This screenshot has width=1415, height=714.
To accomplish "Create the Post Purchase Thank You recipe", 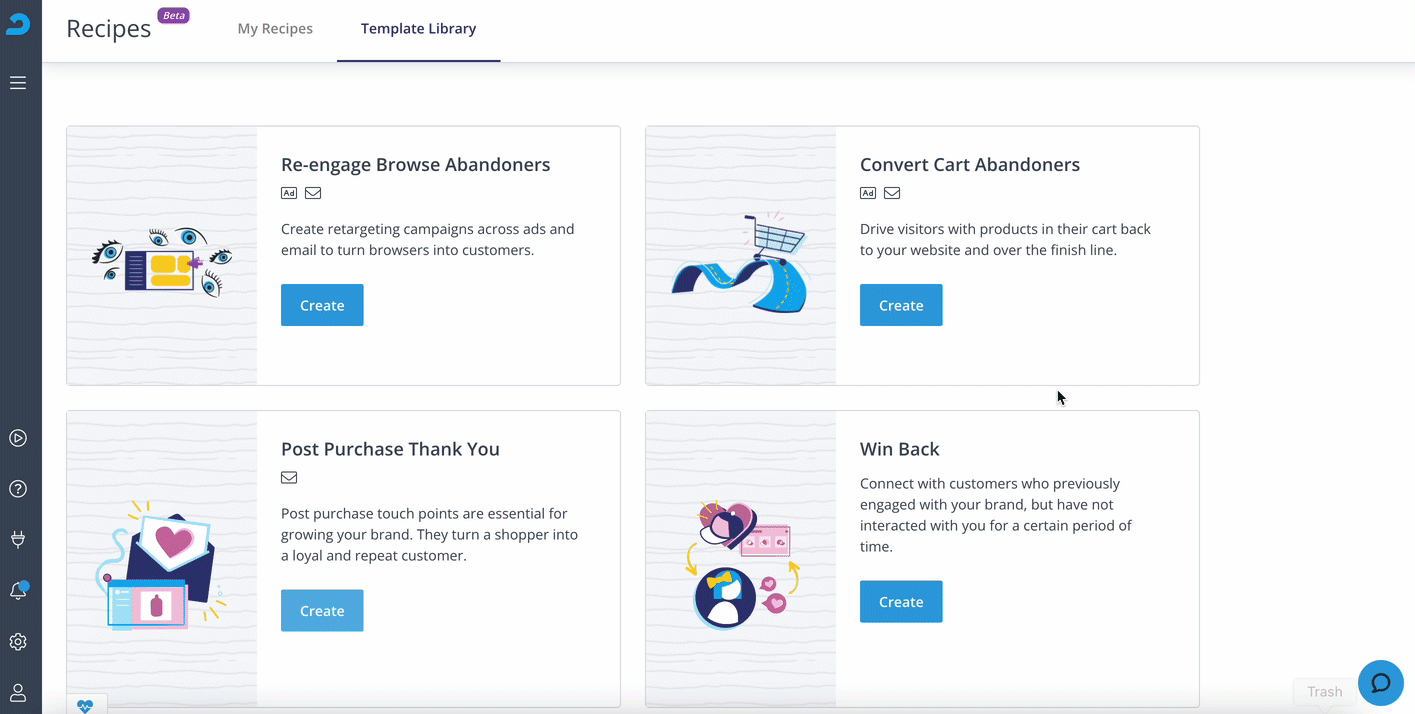I will pos(322,610).
